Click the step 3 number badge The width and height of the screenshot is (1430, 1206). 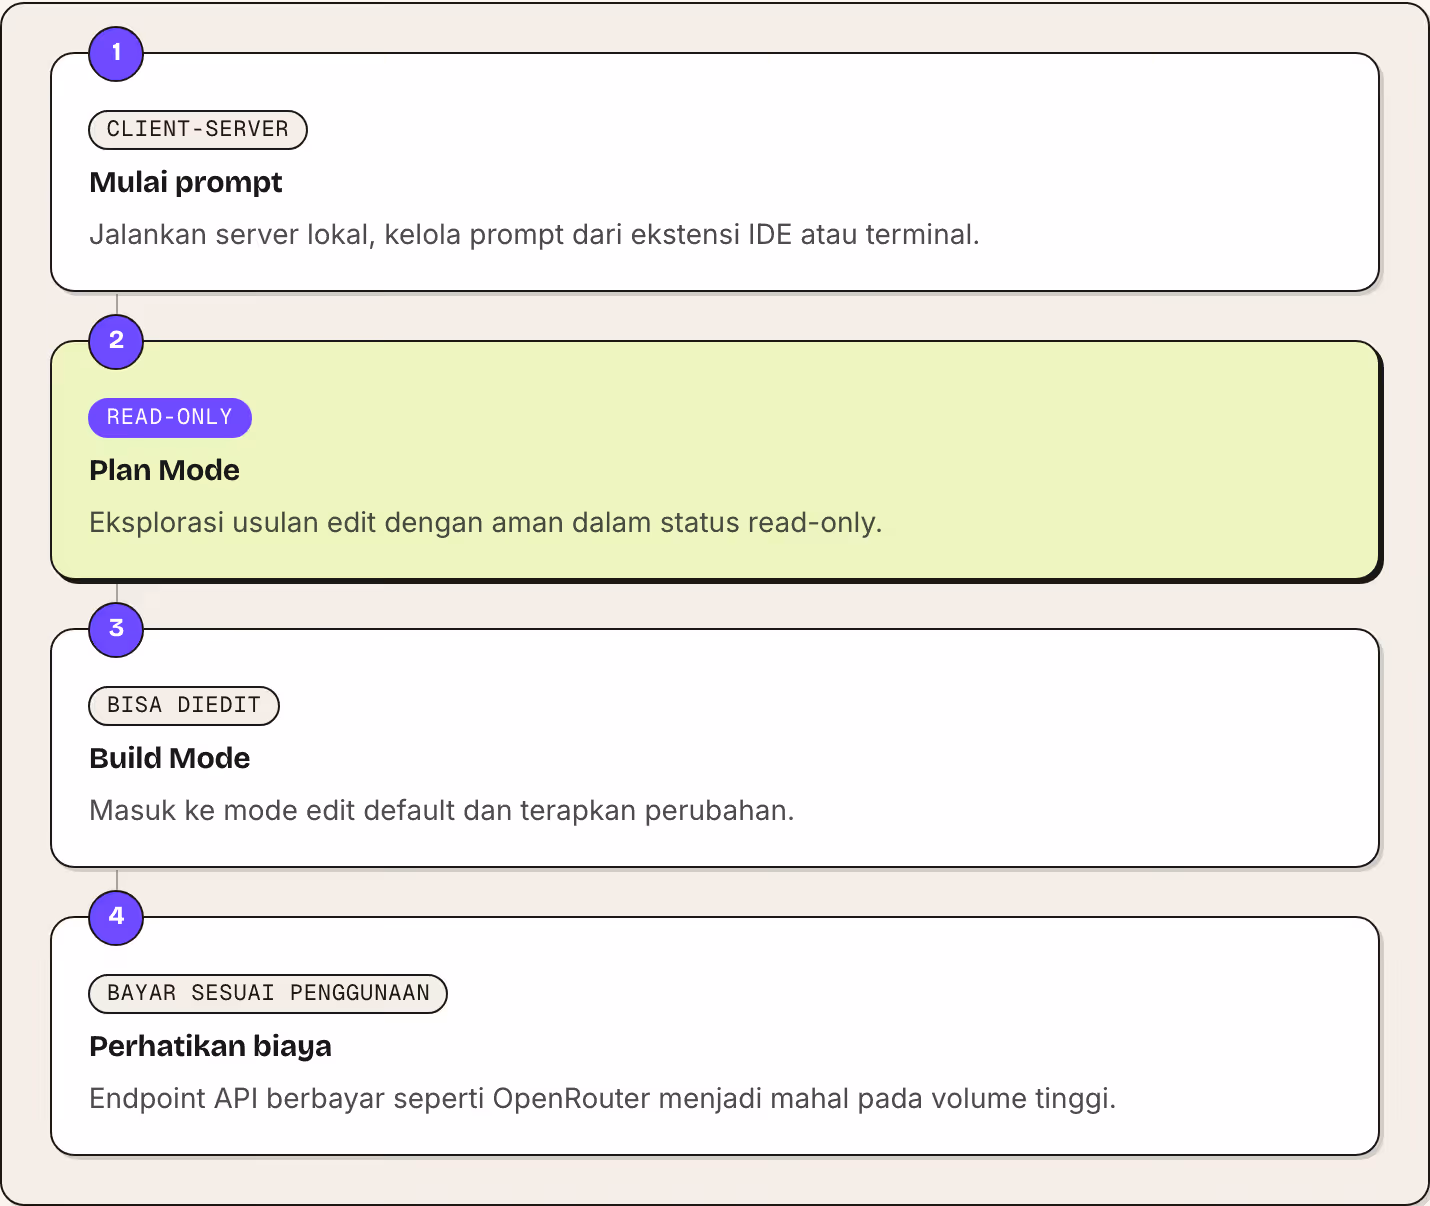point(116,629)
